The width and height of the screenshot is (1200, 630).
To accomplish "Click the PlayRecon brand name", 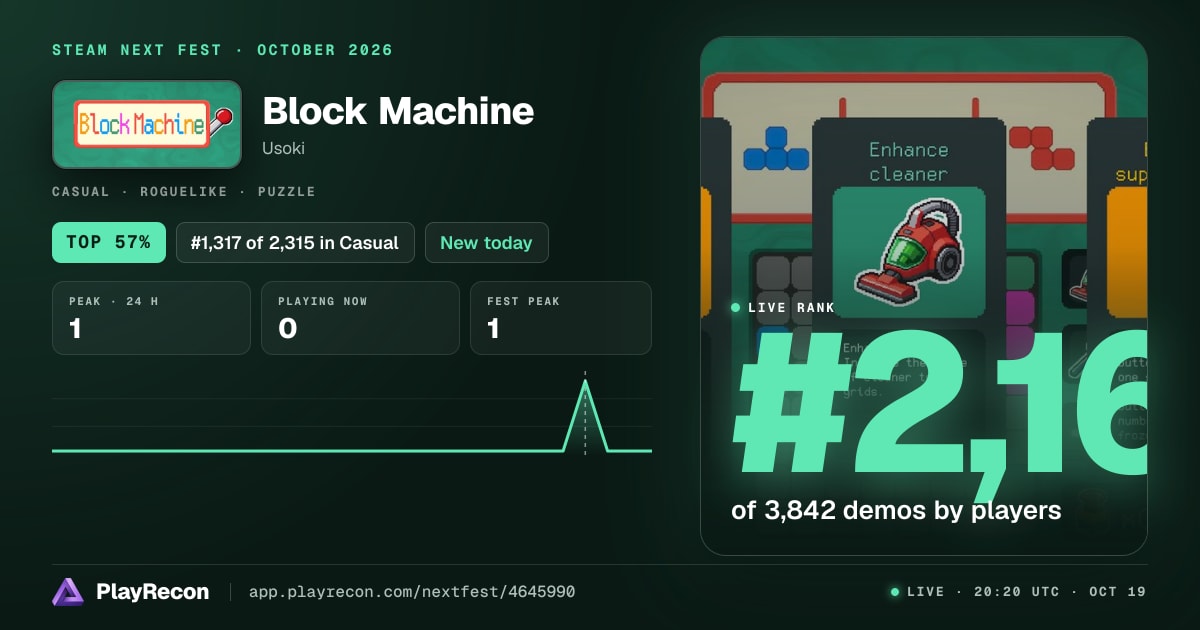I will 152,592.
